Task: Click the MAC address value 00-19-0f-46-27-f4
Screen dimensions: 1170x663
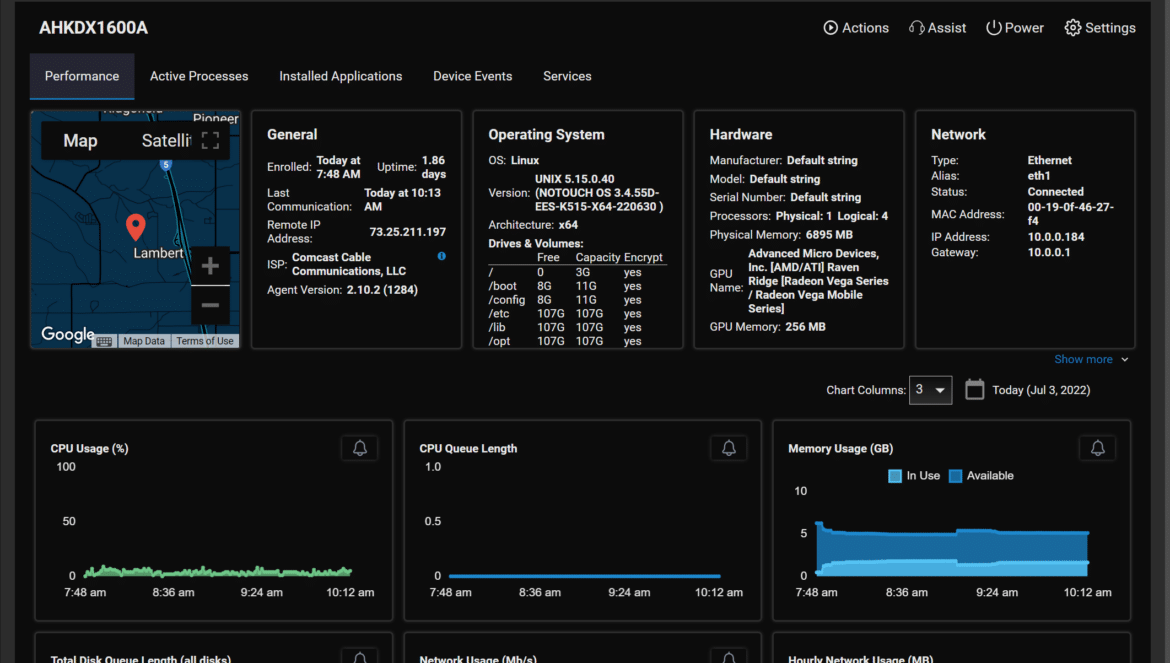Action: tap(1071, 214)
